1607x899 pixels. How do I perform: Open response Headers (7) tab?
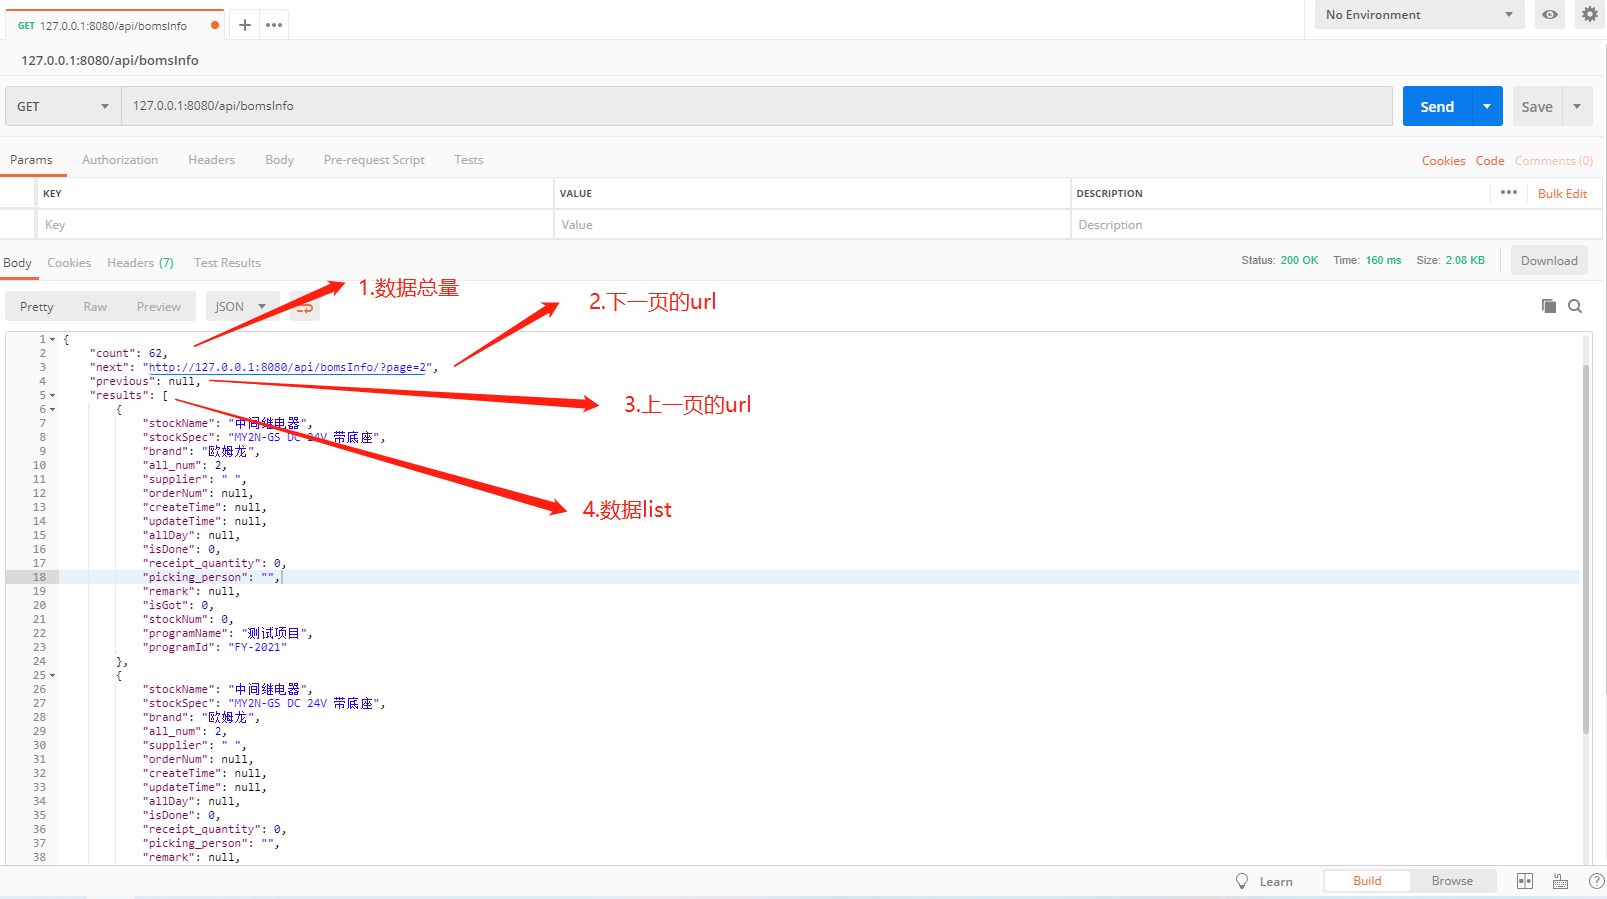140,263
